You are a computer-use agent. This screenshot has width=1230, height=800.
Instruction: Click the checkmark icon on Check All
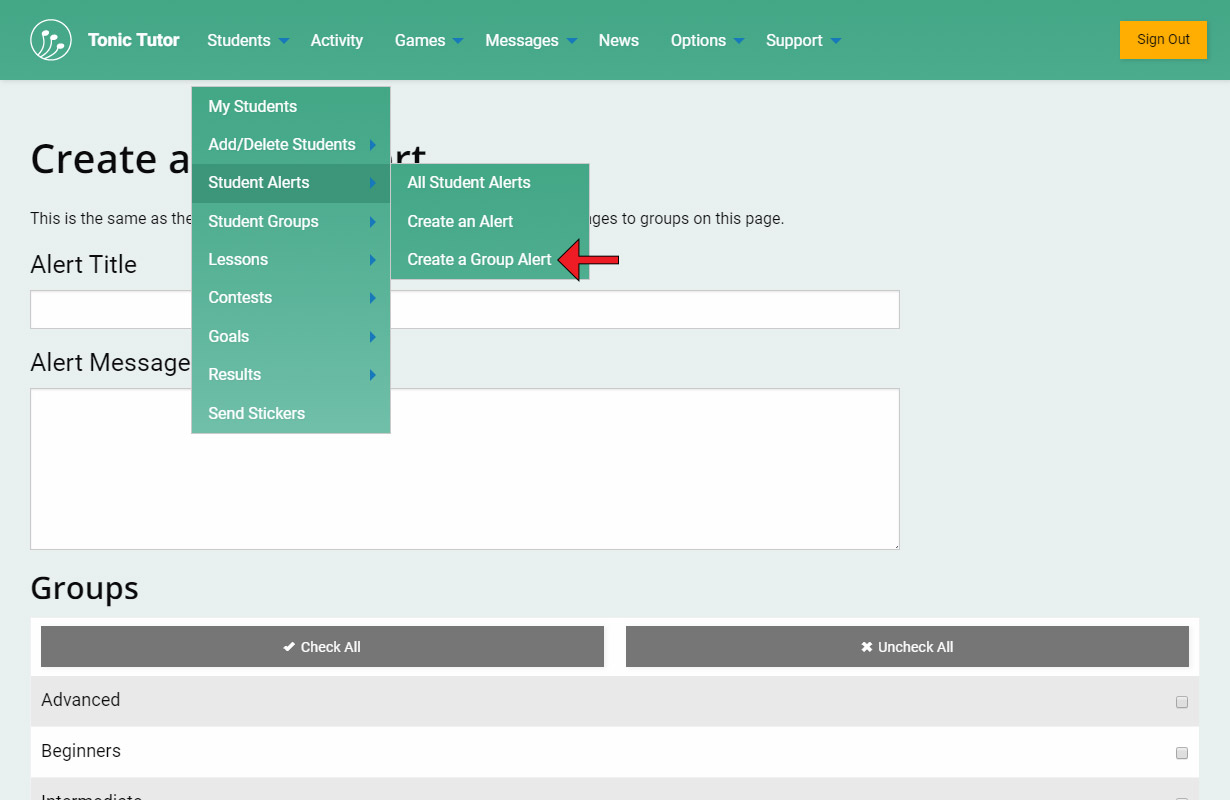[289, 647]
